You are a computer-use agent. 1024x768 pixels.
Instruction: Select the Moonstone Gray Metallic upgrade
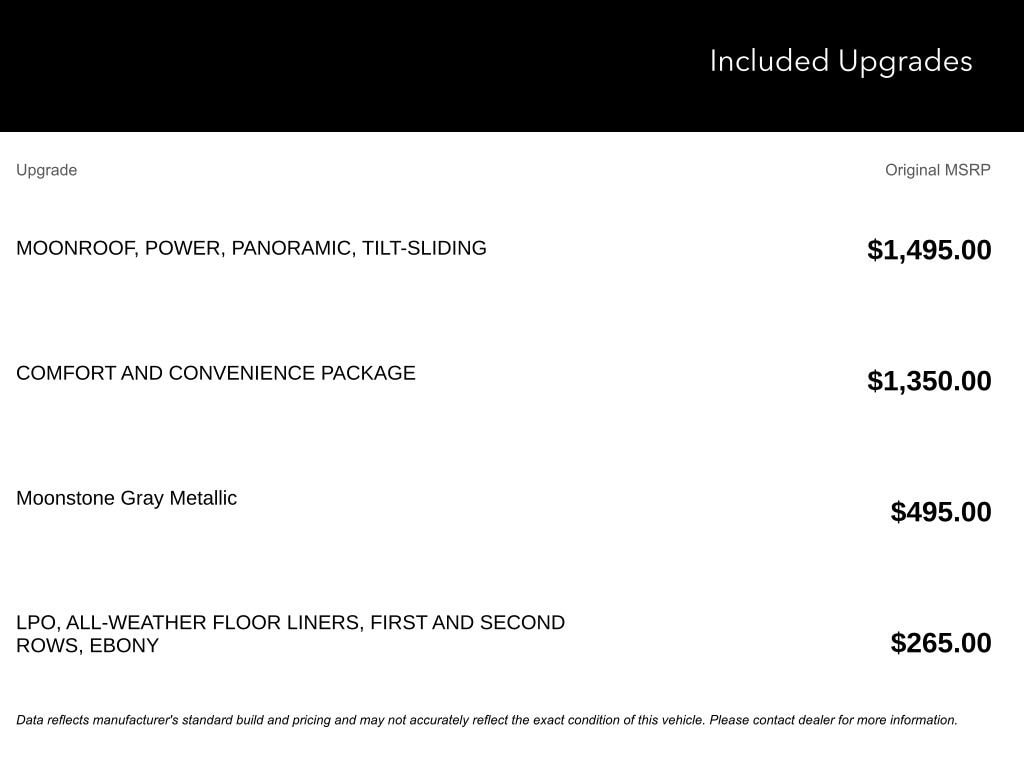click(x=127, y=498)
